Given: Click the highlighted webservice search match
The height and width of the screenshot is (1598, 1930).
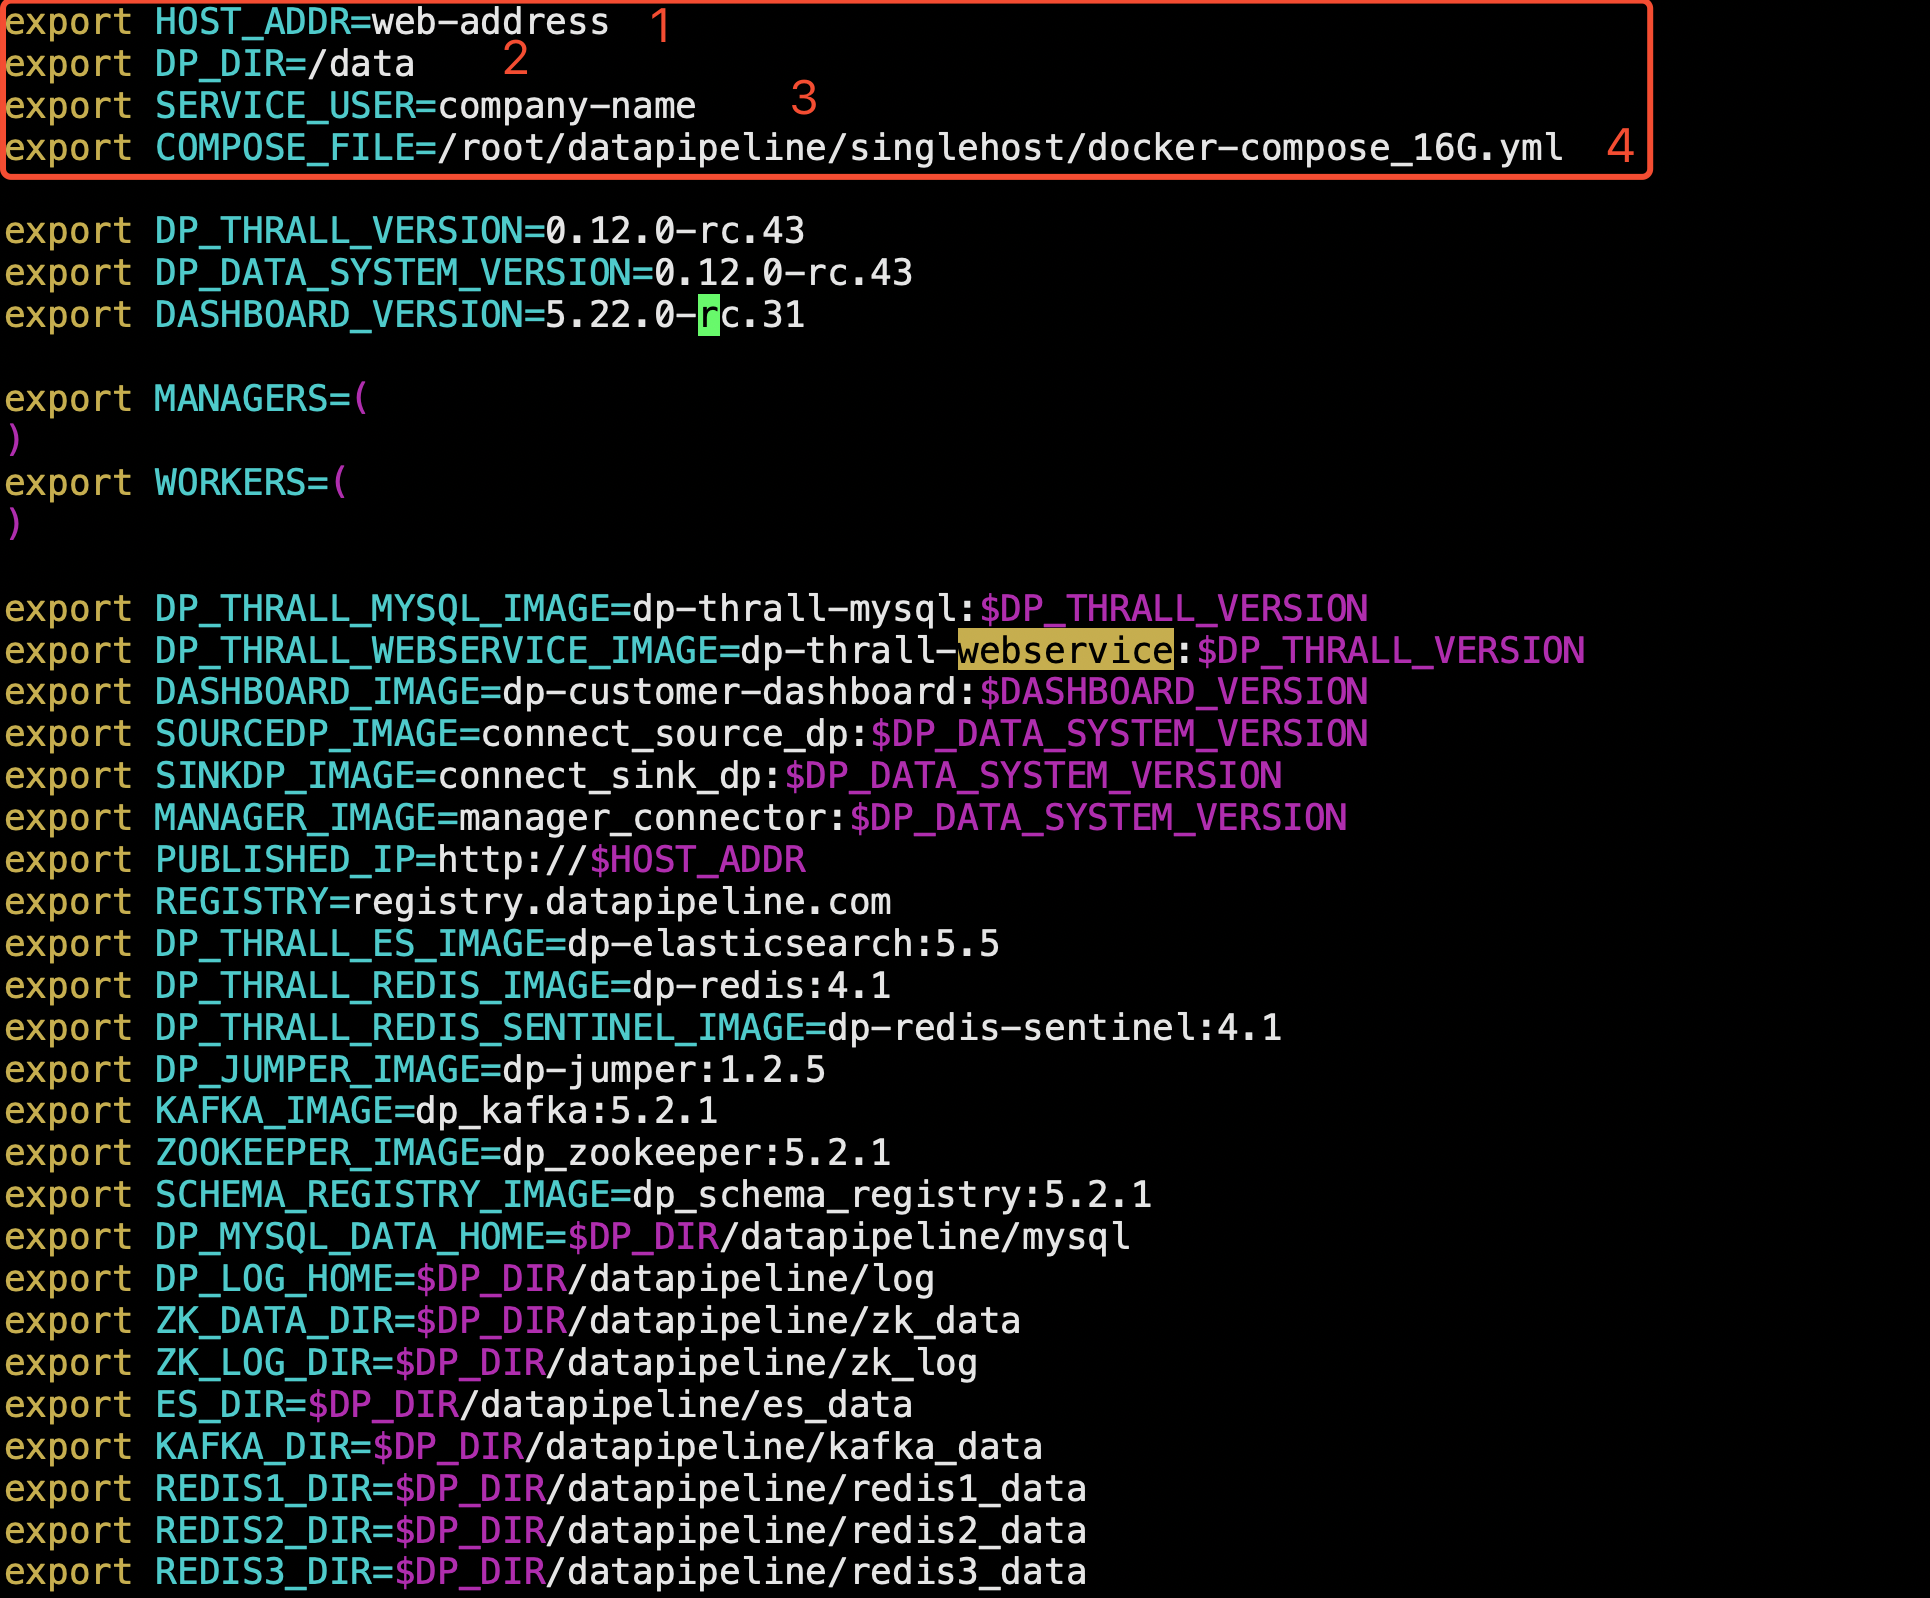Looking at the screenshot, I should [1065, 651].
